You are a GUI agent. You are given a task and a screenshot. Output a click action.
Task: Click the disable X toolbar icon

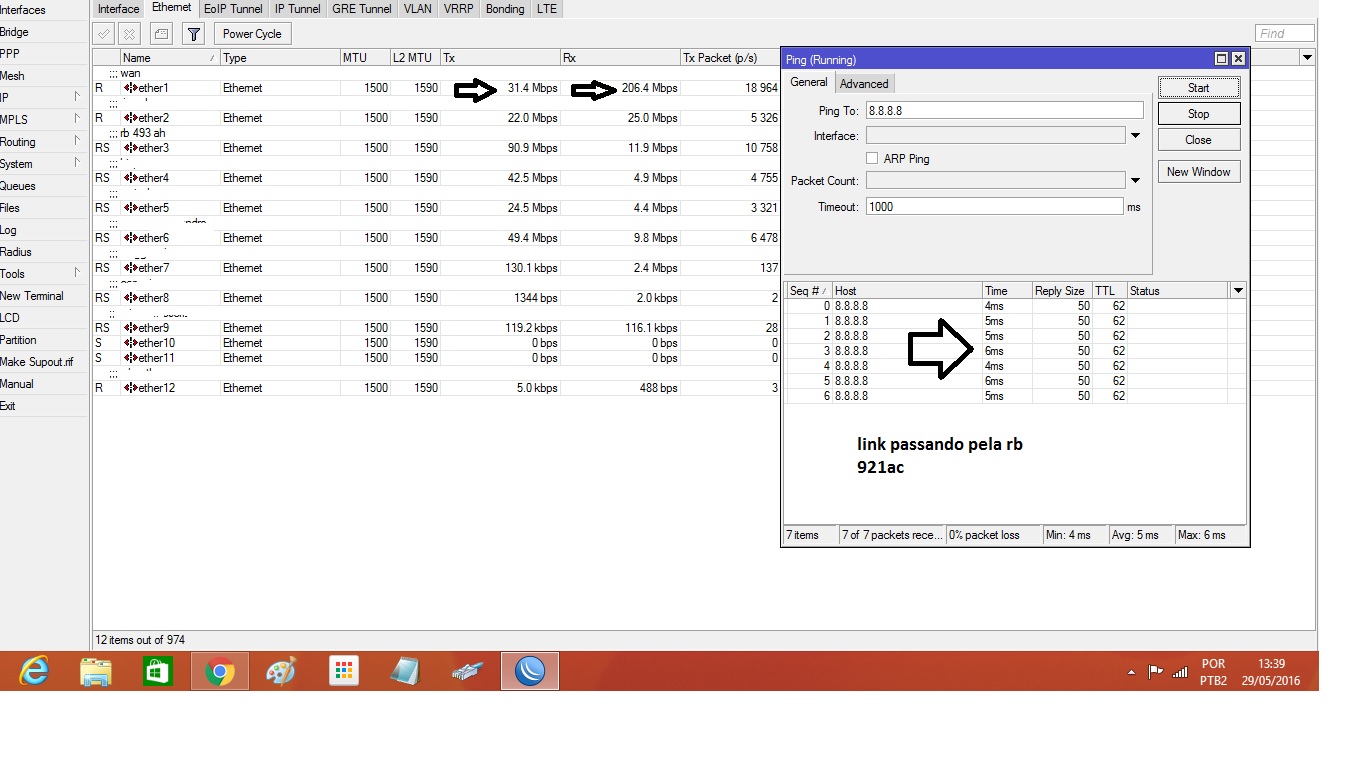pyautogui.click(x=129, y=34)
